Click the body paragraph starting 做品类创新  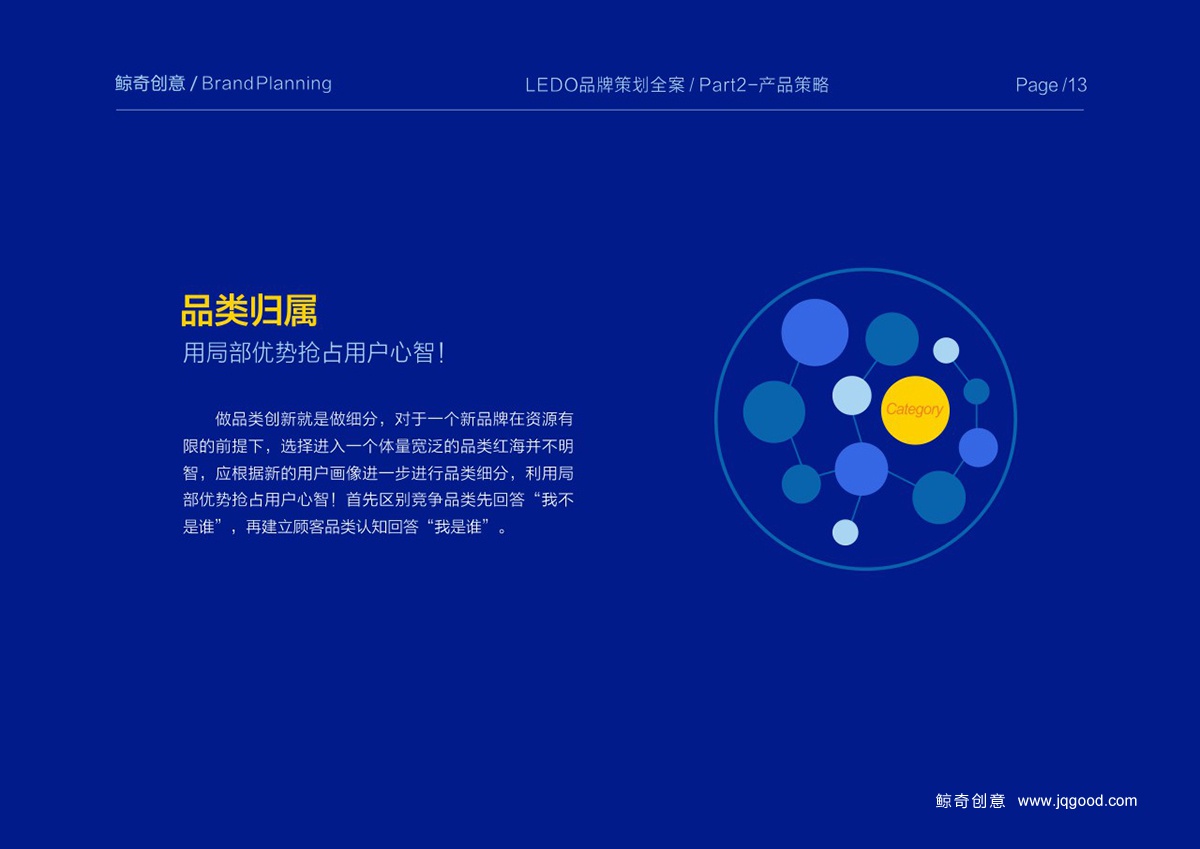click(378, 472)
